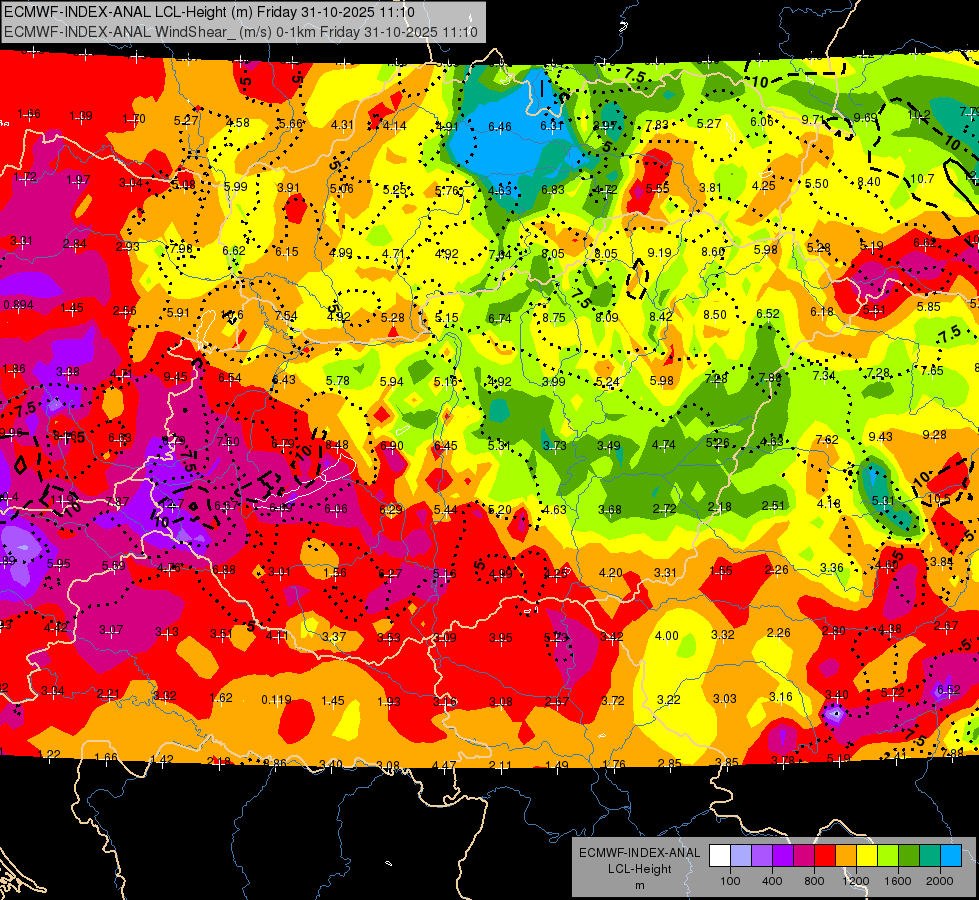Click the wind shear value 7.87

(x=117, y=502)
